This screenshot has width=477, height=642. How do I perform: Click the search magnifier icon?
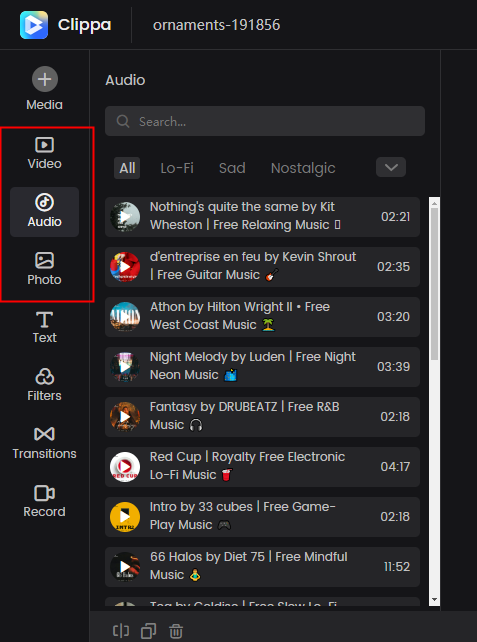tap(123, 121)
